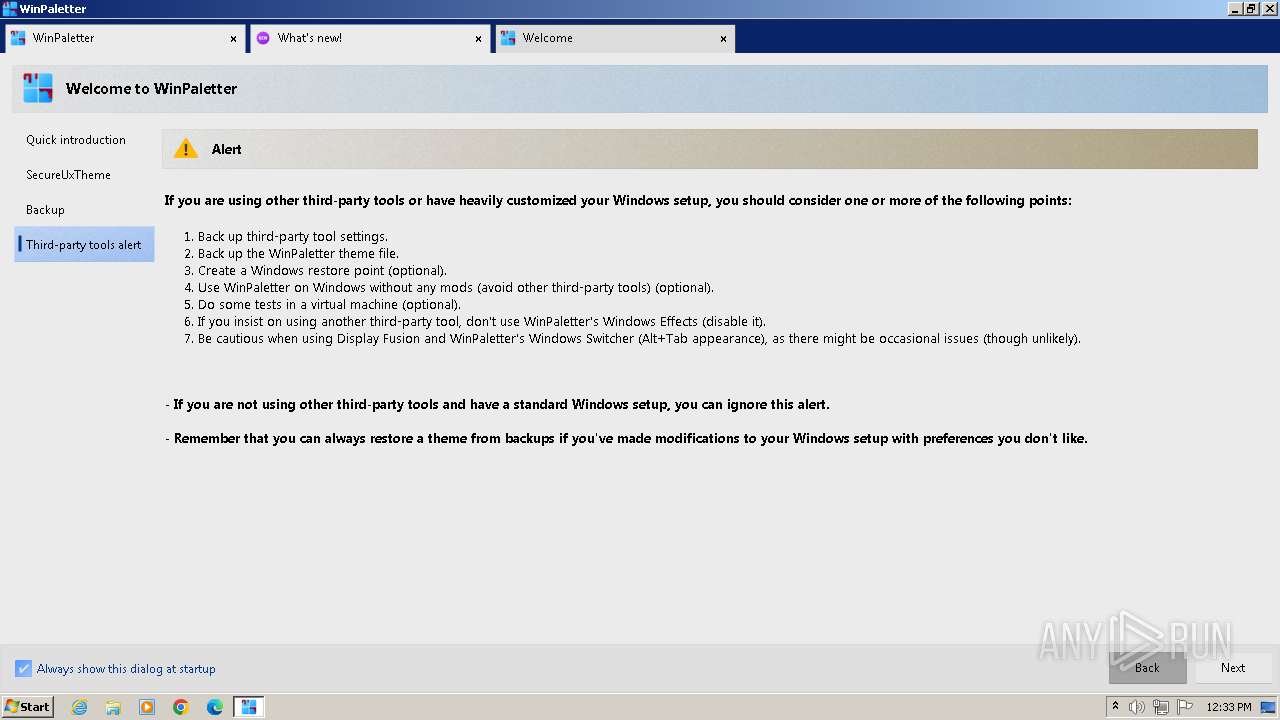Screen dimensions: 1280x720
Task: Click the Display Fusion caution line
Action: 639,339
